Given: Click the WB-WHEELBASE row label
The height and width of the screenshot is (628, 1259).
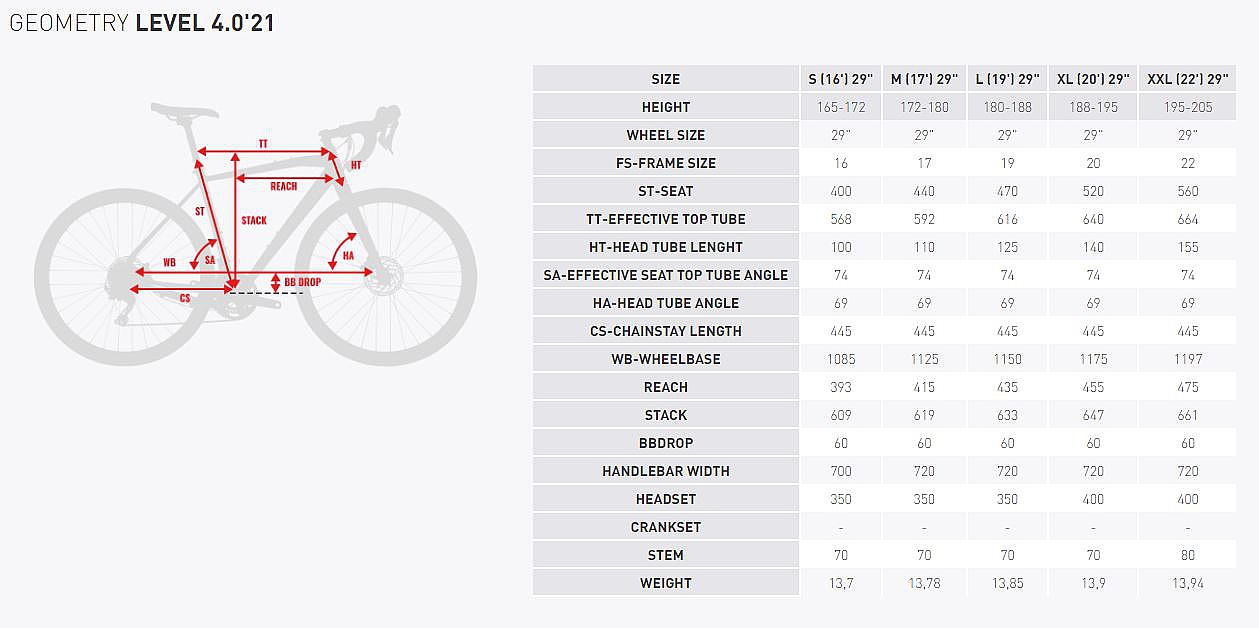Looking at the screenshot, I should coord(666,359).
